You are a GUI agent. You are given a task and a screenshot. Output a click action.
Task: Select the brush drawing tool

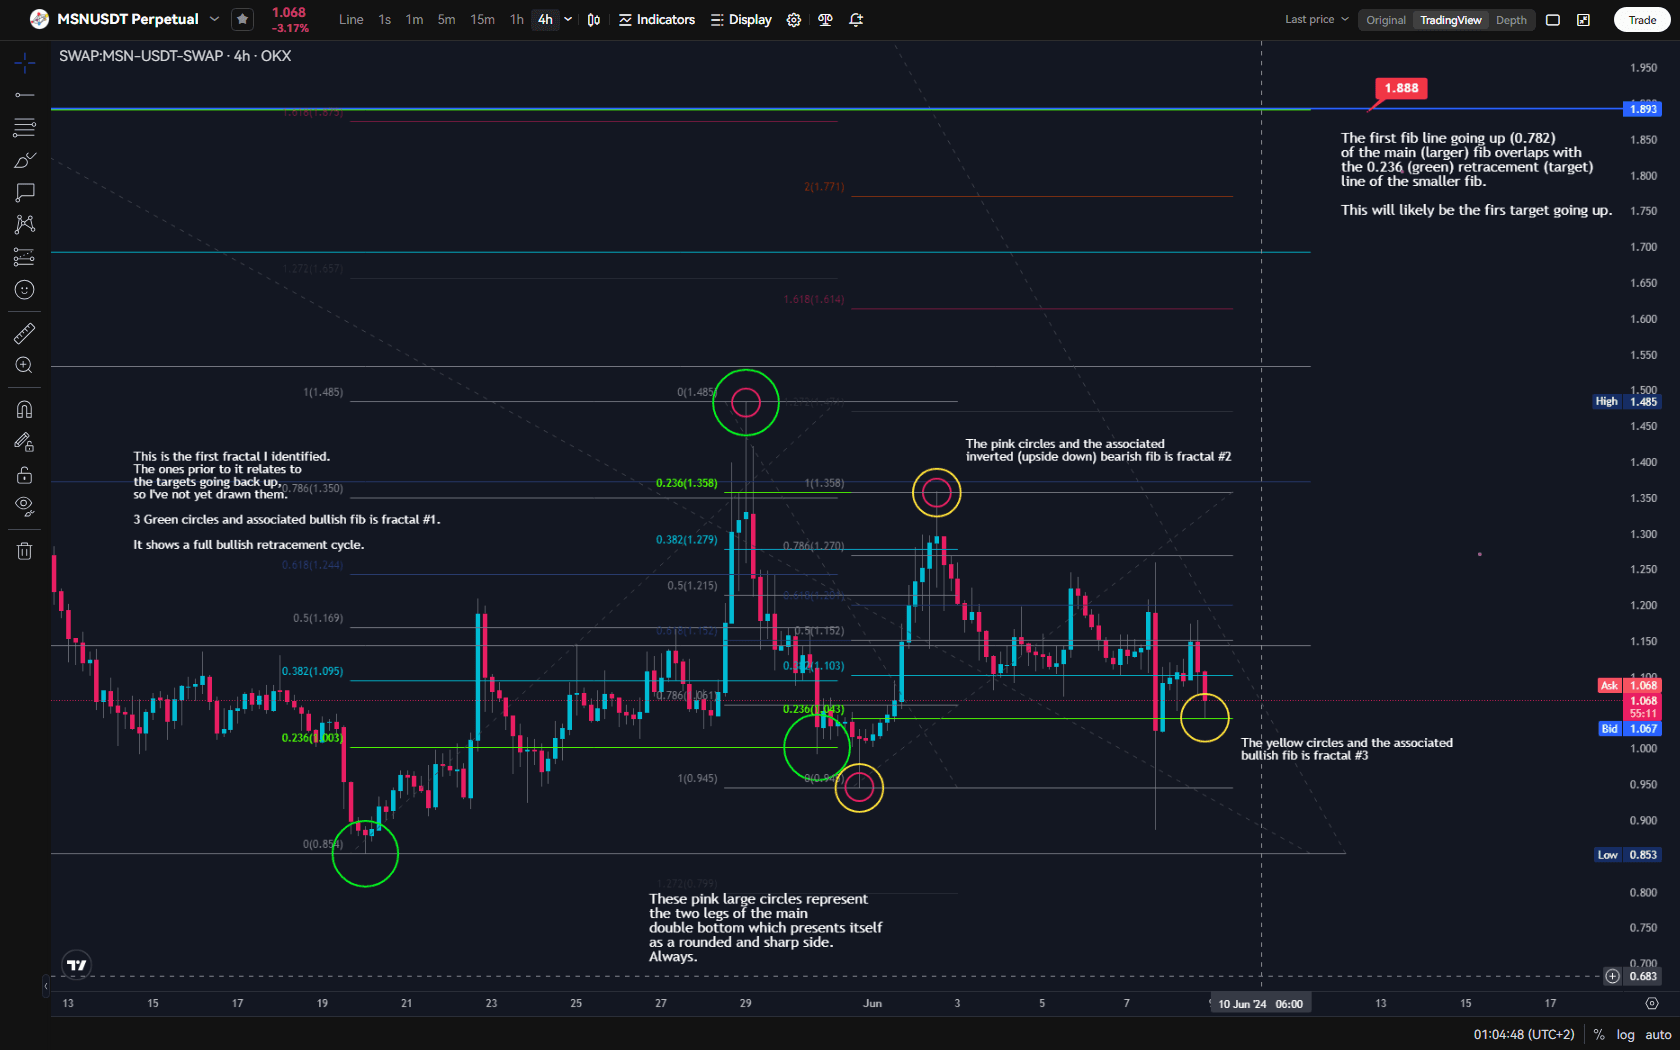25,160
